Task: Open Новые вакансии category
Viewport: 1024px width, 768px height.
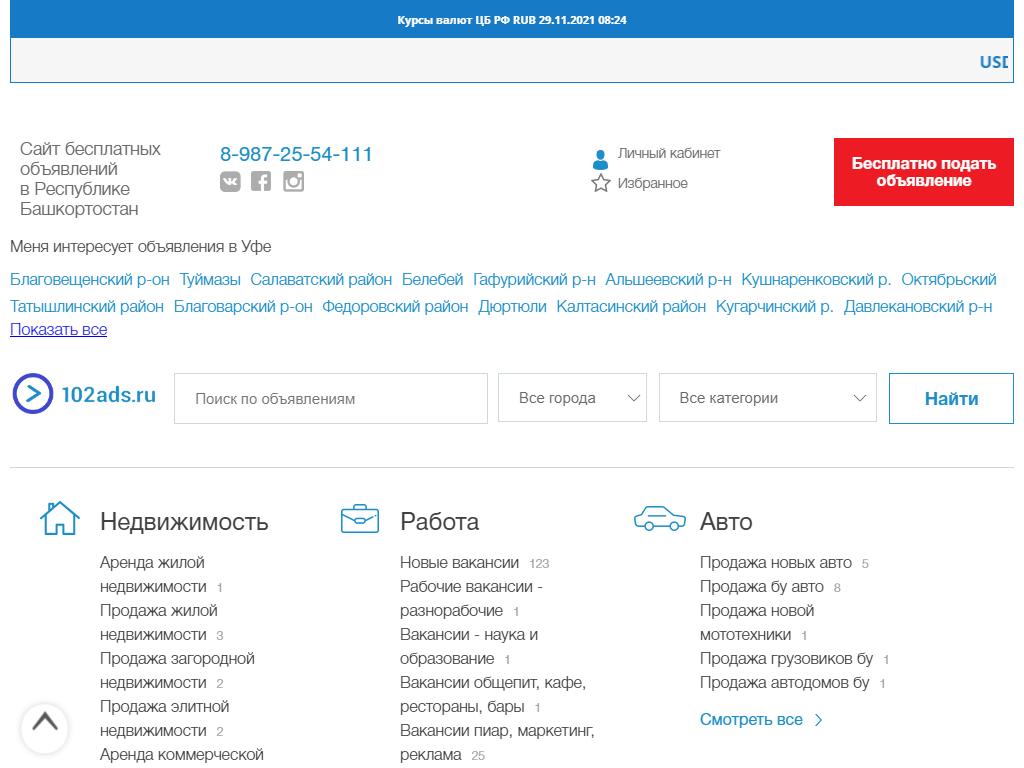Action: click(459, 562)
